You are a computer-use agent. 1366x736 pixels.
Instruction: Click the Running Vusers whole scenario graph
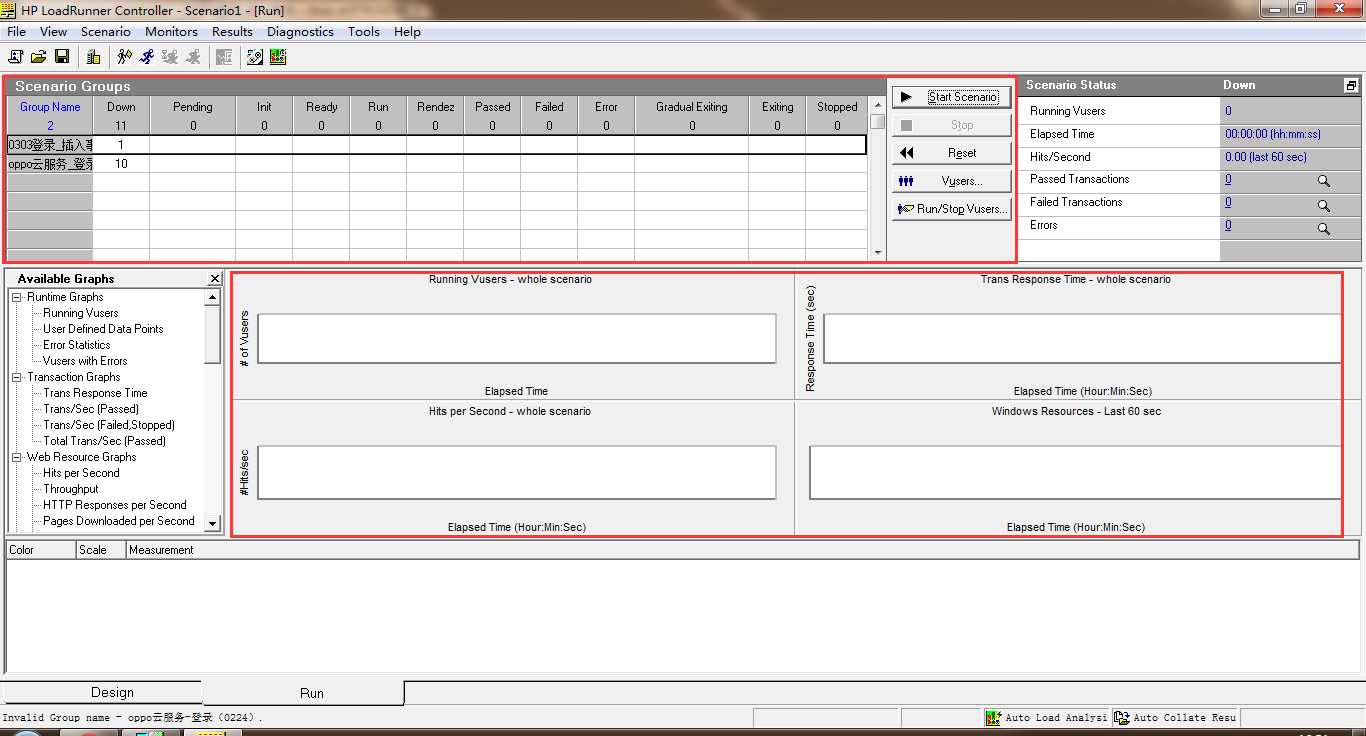(516, 339)
